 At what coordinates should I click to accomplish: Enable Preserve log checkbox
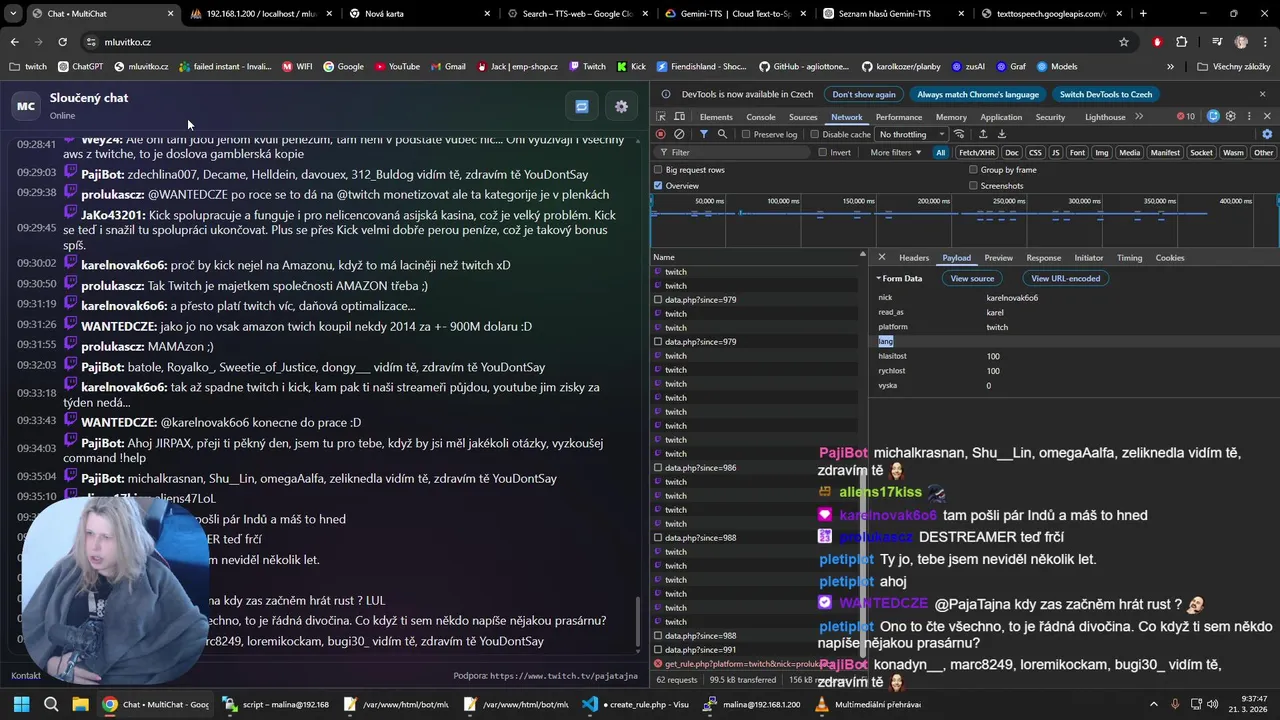tap(746, 134)
